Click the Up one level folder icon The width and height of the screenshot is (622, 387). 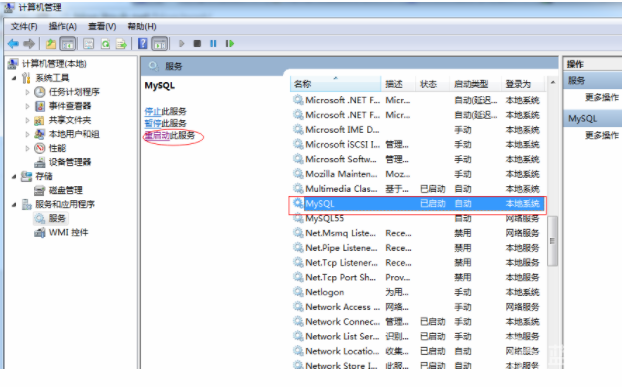(51, 44)
